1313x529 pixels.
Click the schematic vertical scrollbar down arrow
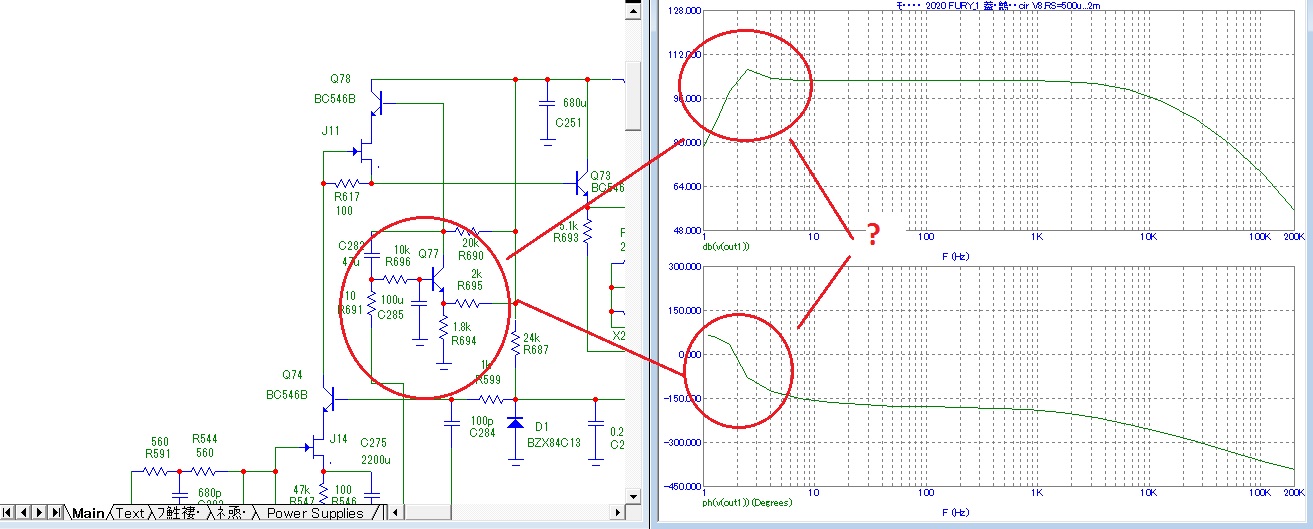[x=633, y=496]
